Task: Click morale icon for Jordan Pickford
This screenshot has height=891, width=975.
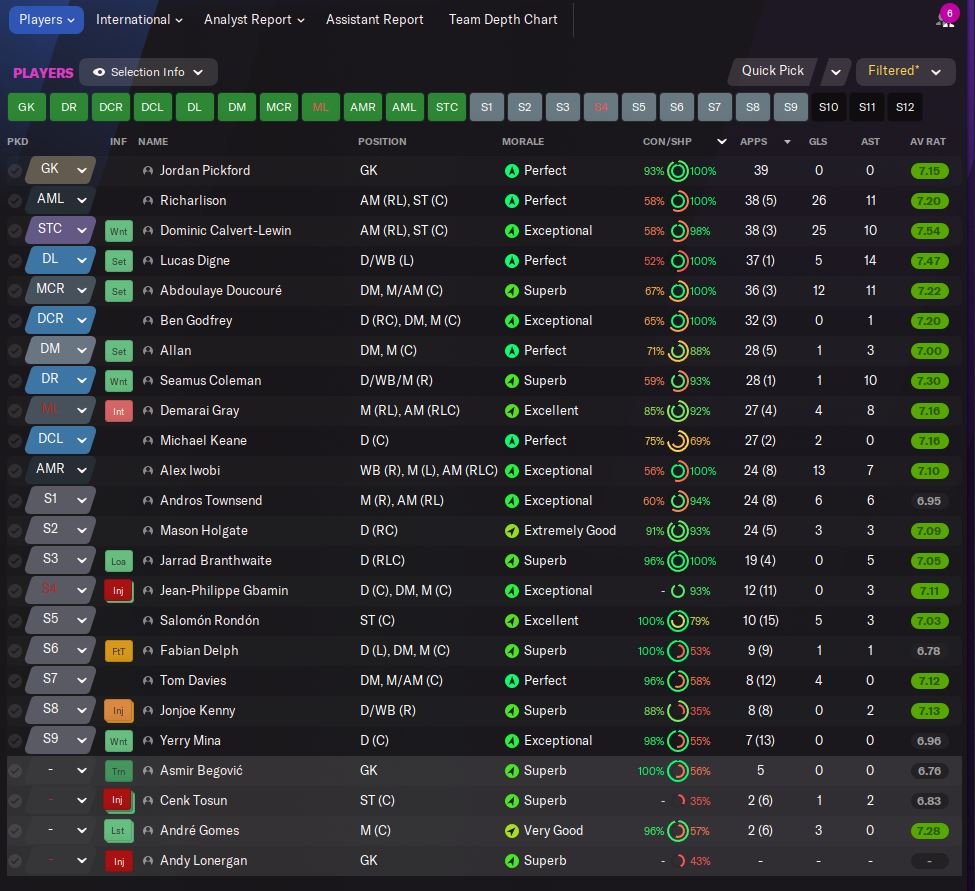Action: pos(511,170)
